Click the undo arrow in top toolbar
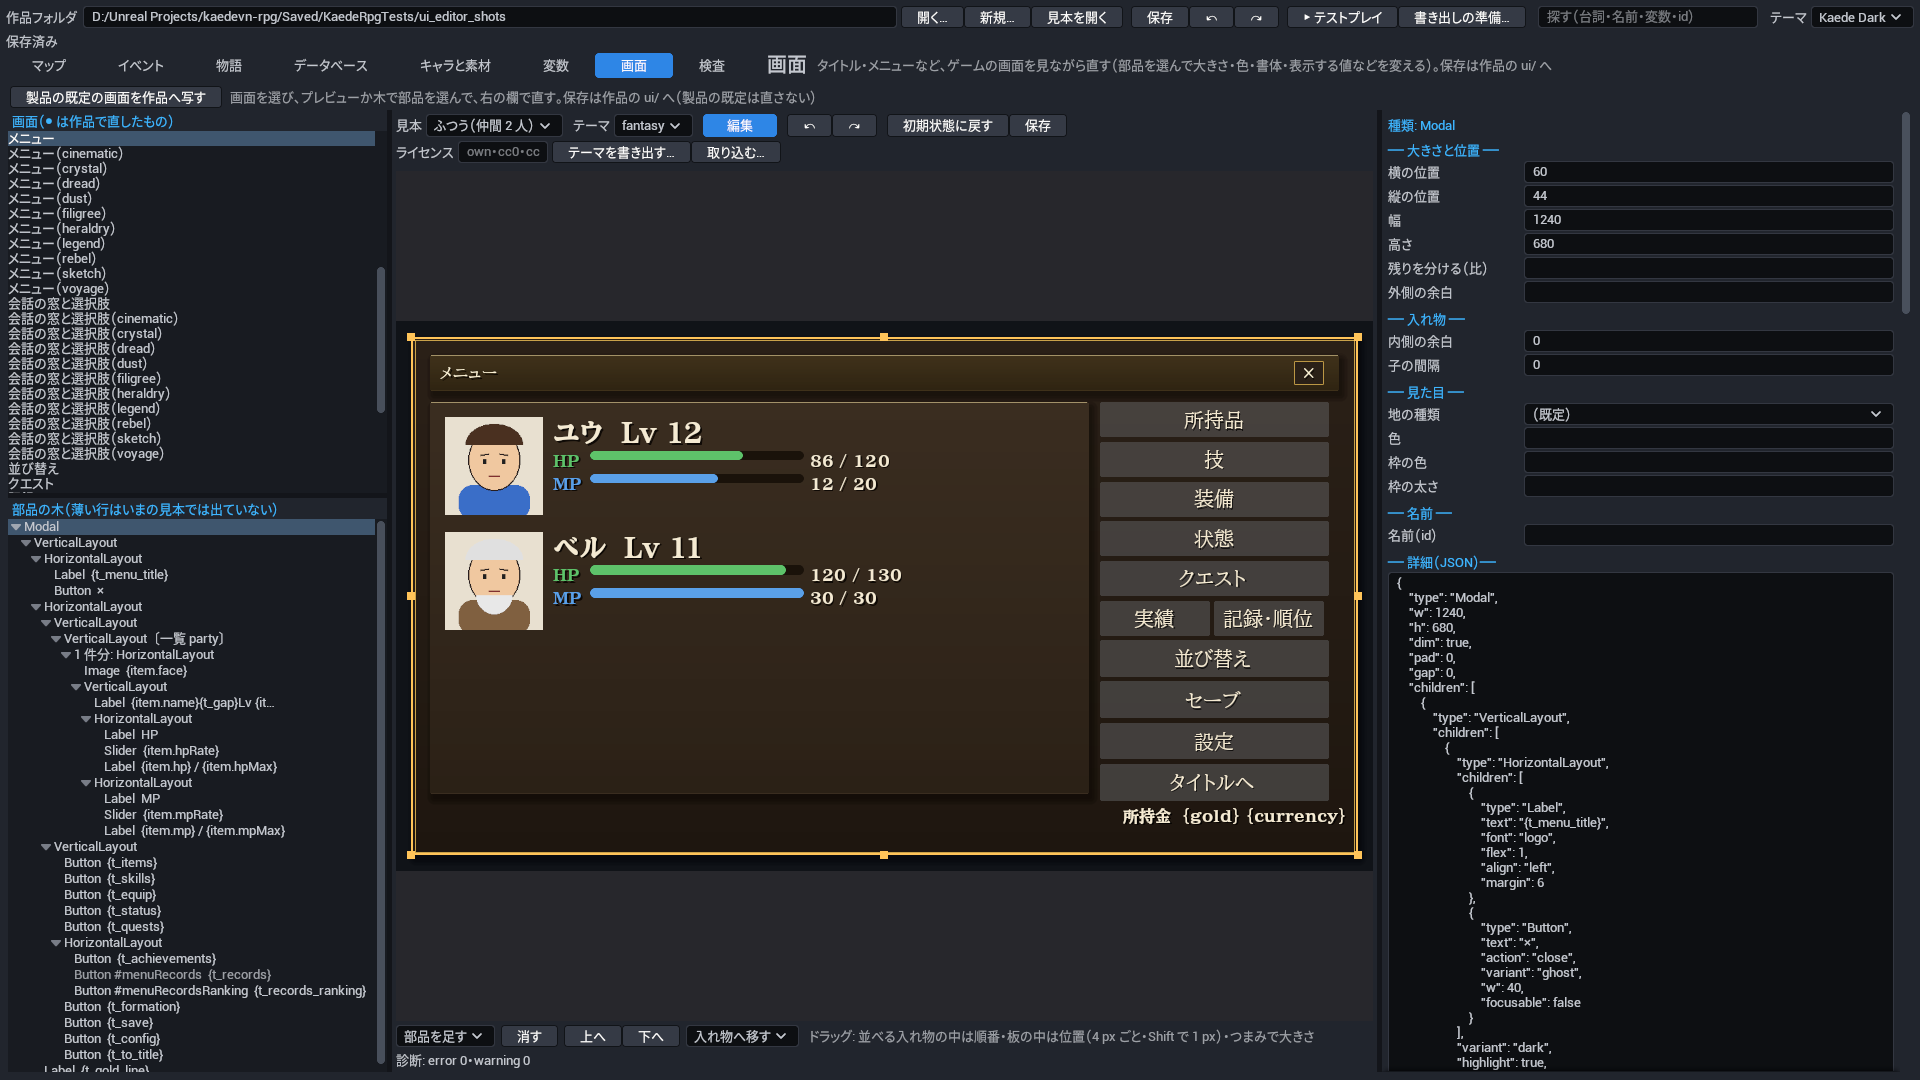Screen dimensions: 1920x1080 click(1211, 17)
